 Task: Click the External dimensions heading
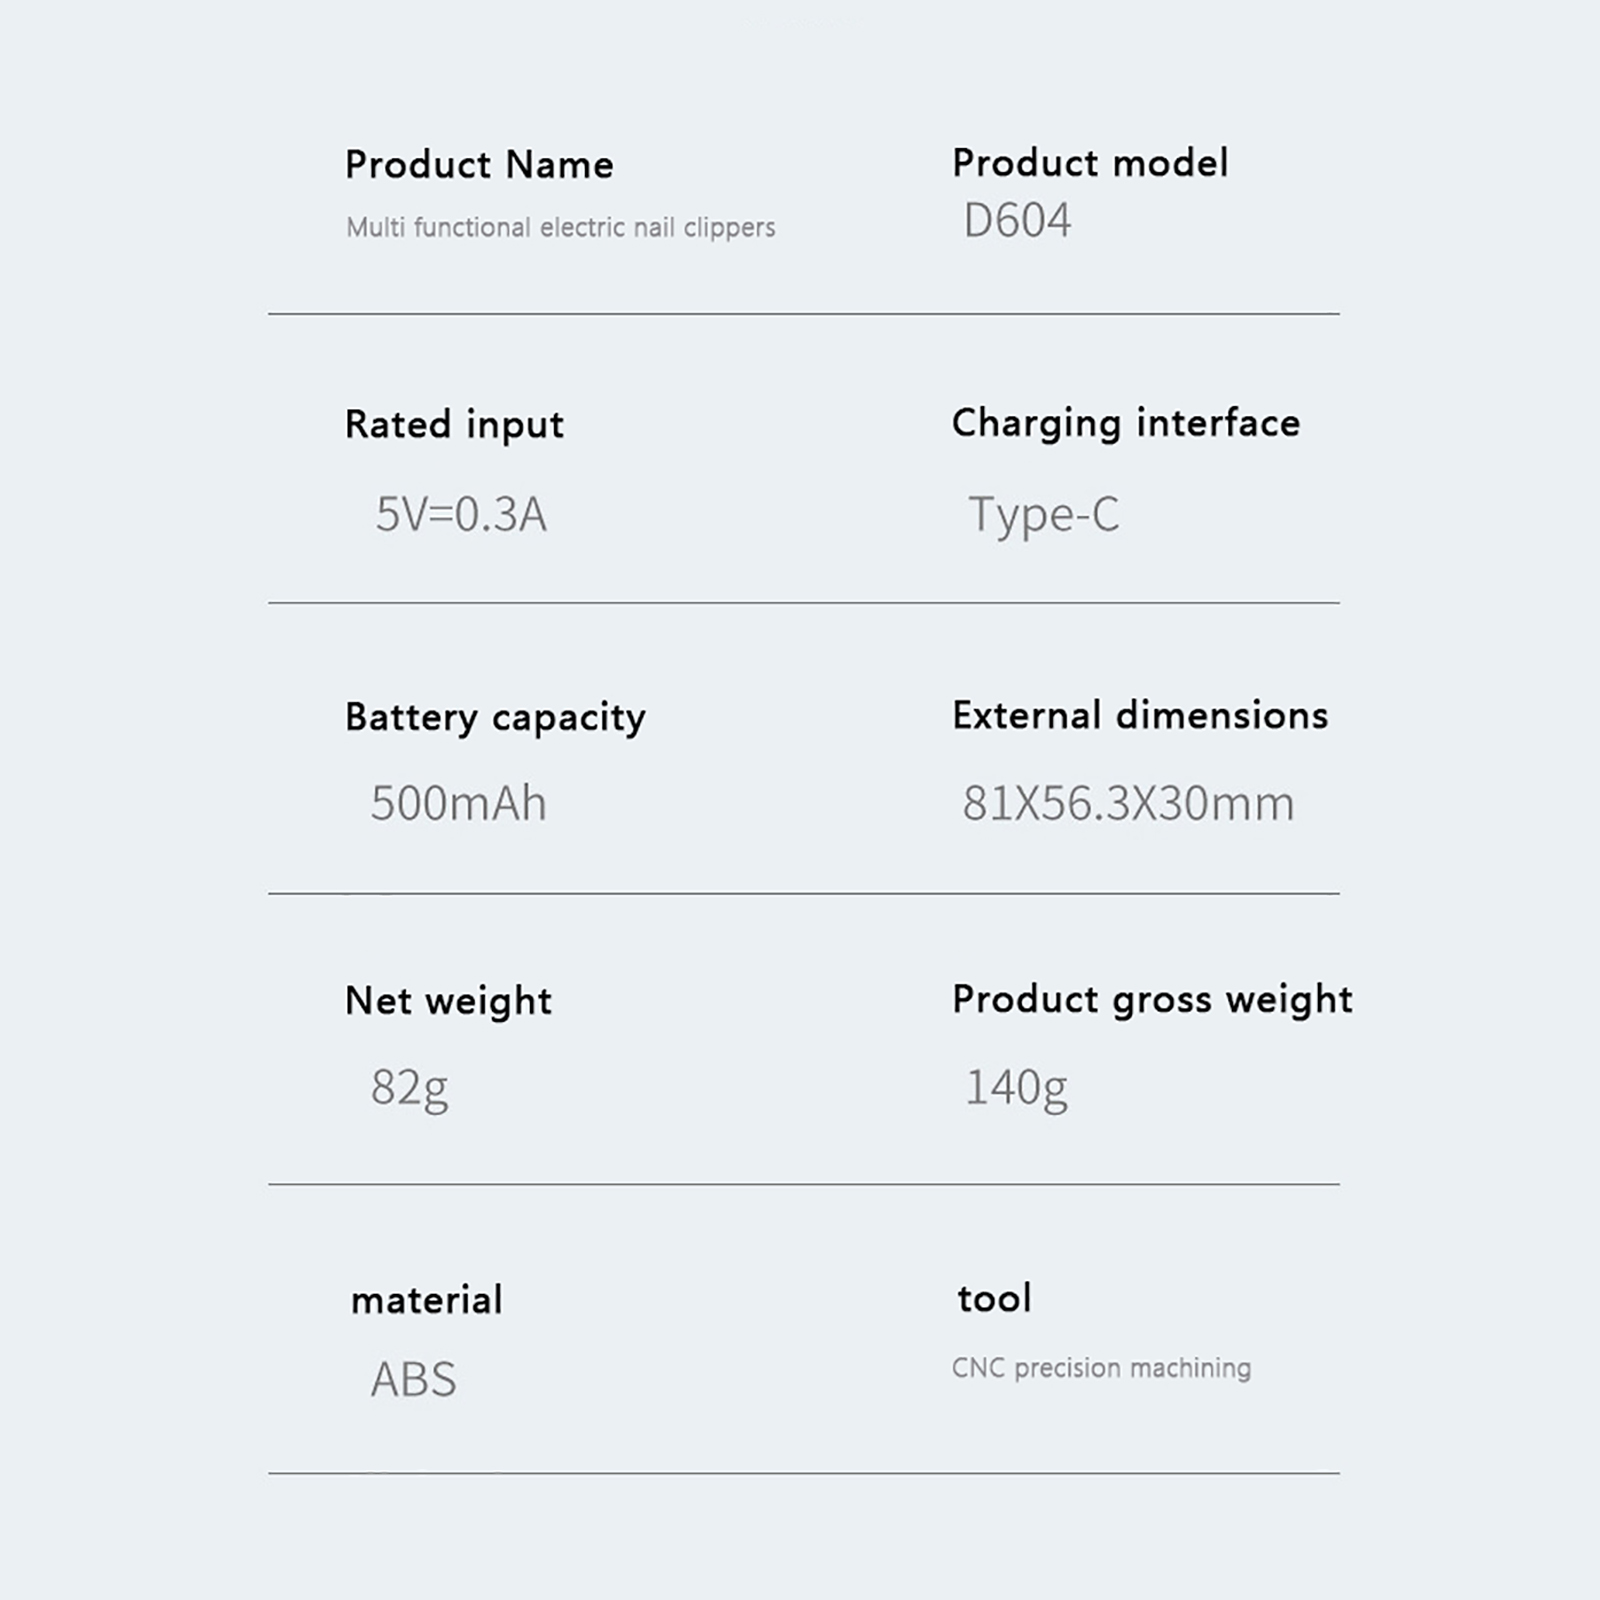point(1140,716)
